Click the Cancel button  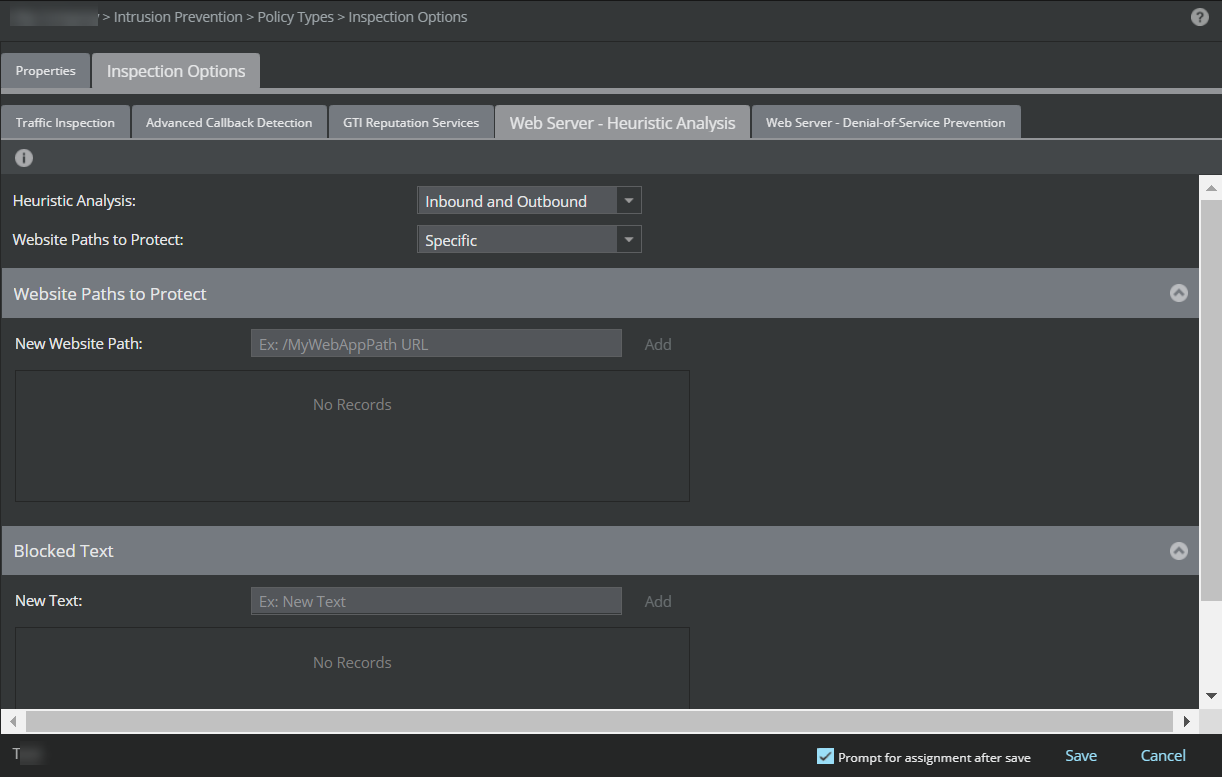pyautogui.click(x=1163, y=756)
